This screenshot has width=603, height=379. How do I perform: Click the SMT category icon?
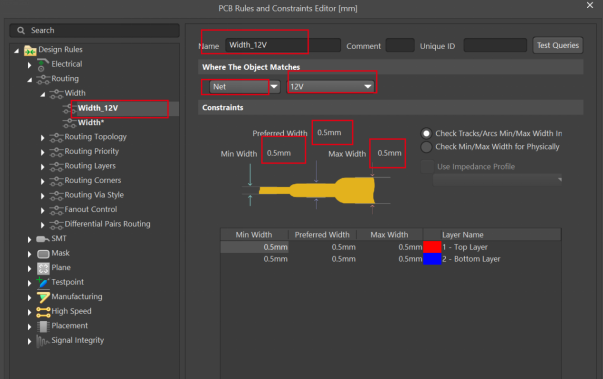tap(43, 239)
